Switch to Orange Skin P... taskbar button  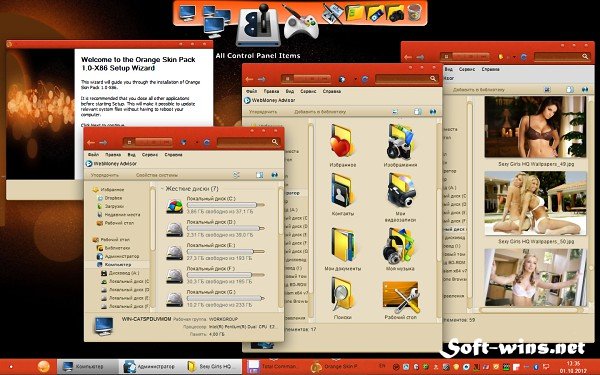336,367
